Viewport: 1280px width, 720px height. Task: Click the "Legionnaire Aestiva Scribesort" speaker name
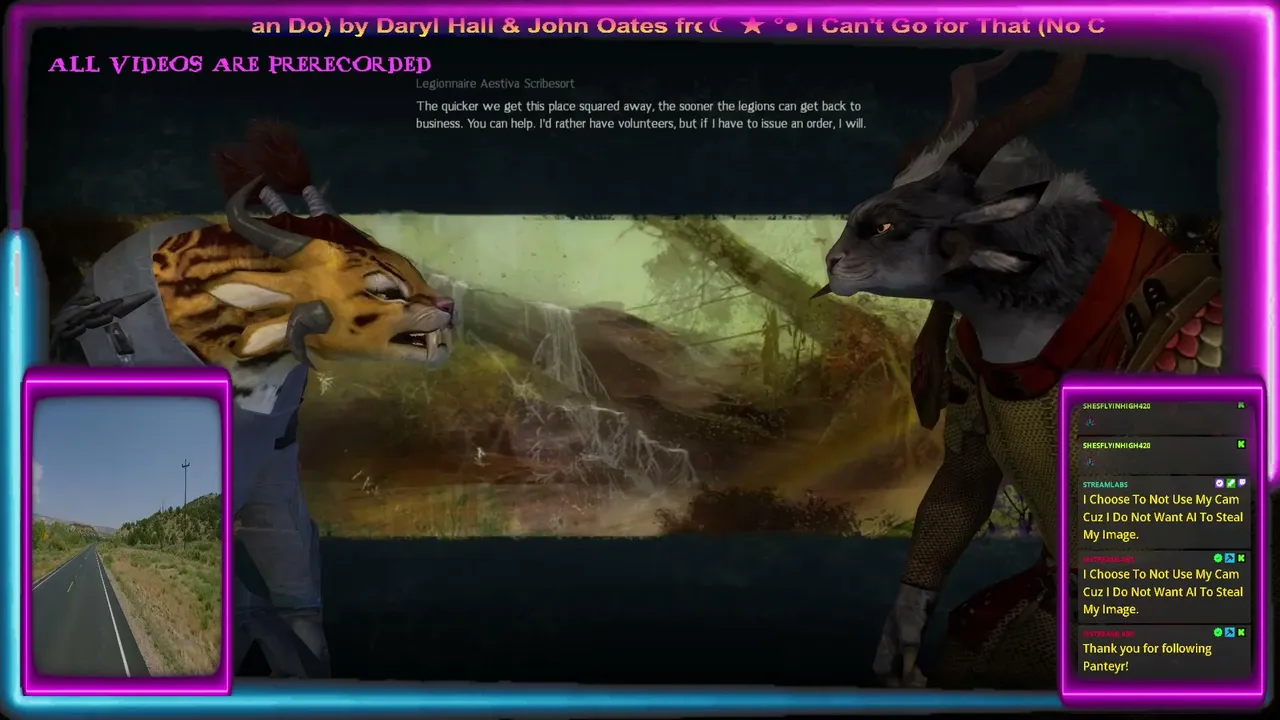click(x=495, y=84)
